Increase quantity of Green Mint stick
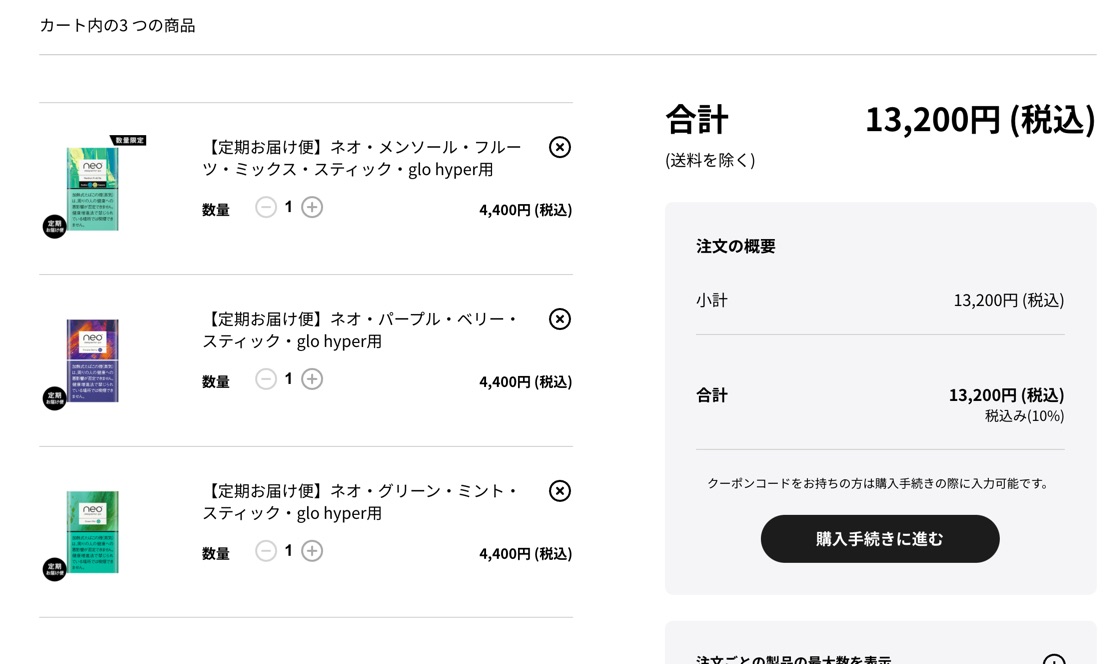This screenshot has height=664, width=1118. tap(312, 551)
